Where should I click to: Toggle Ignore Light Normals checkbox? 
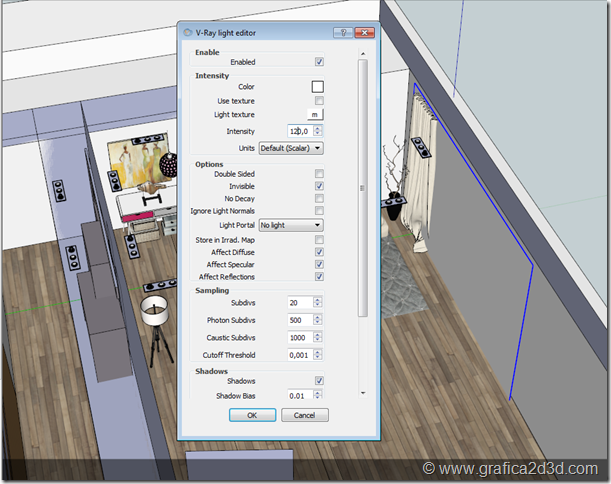coord(319,212)
